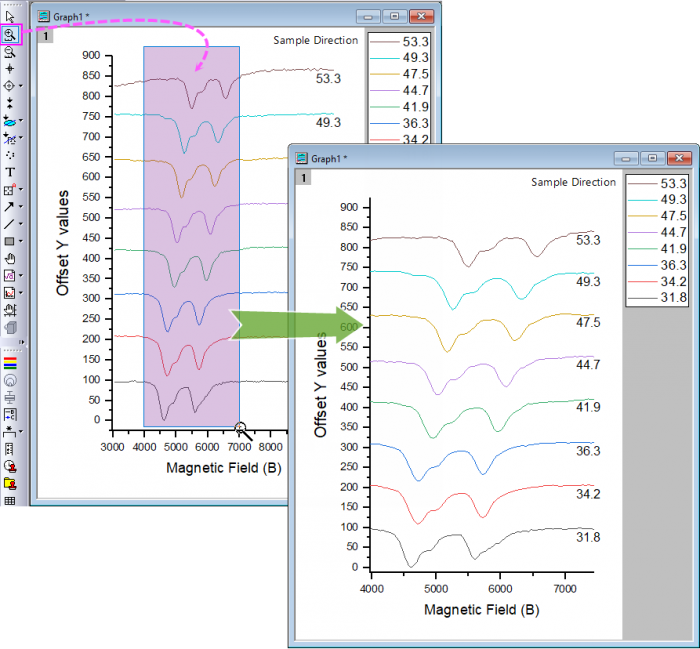Click the color scale stripes icon
Image resolution: width=700 pixels, height=649 pixels.
[x=10, y=363]
